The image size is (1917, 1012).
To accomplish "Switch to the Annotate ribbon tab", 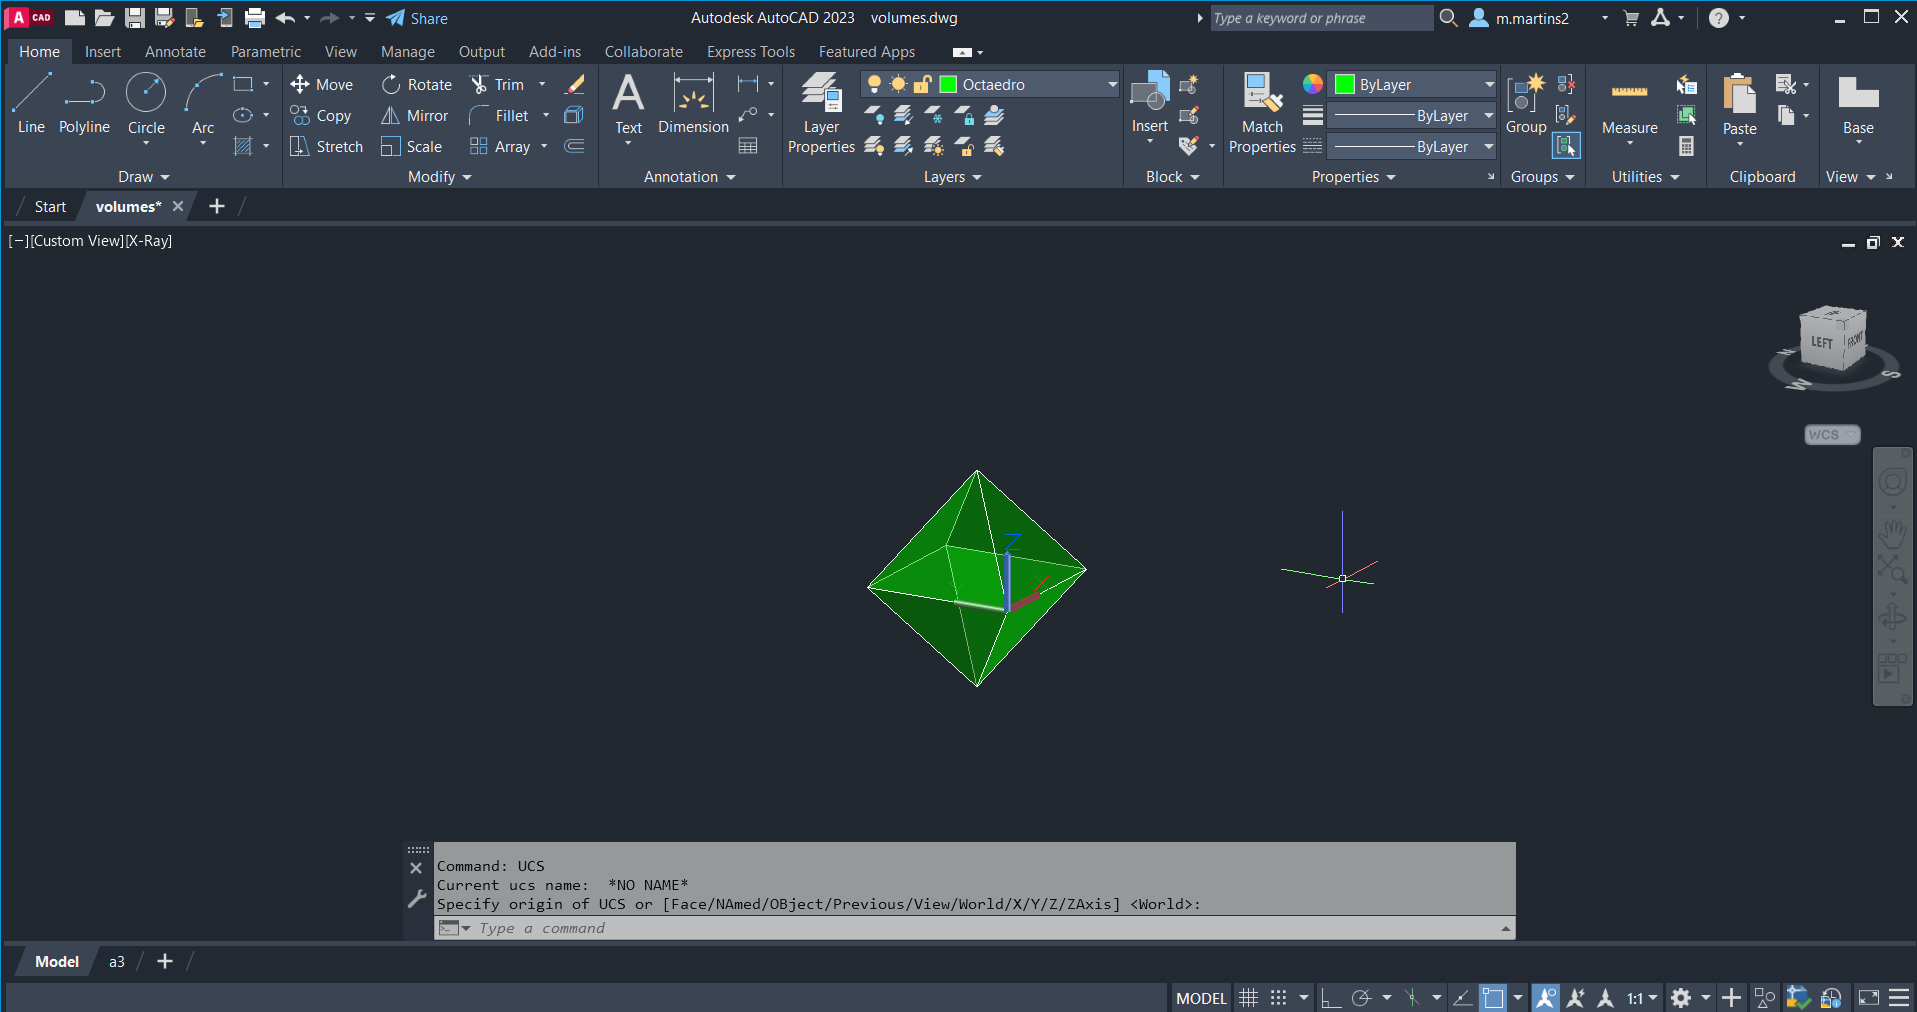I will [x=175, y=52].
